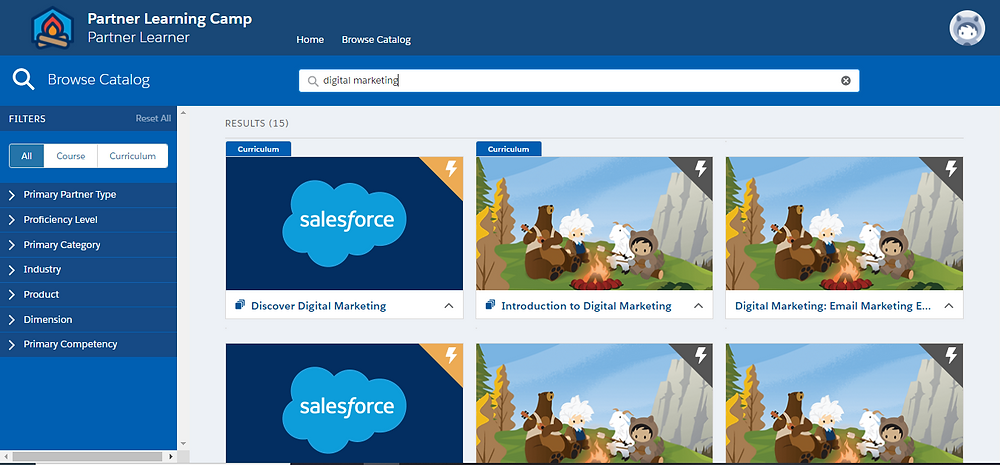Switch filter to Course
This screenshot has height=465, width=1000.
click(71, 156)
